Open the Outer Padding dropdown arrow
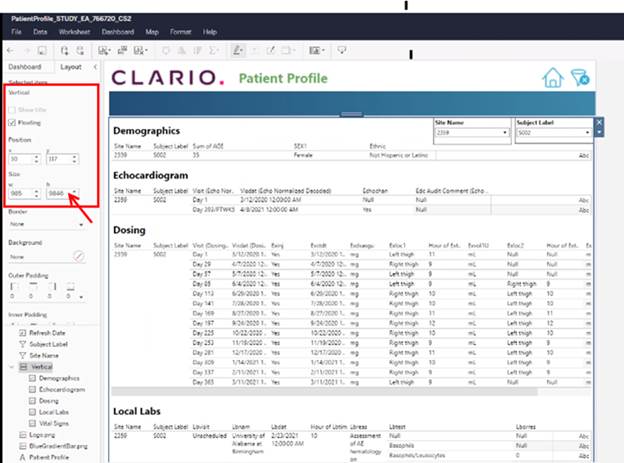This screenshot has height=463, width=624. 81,297
